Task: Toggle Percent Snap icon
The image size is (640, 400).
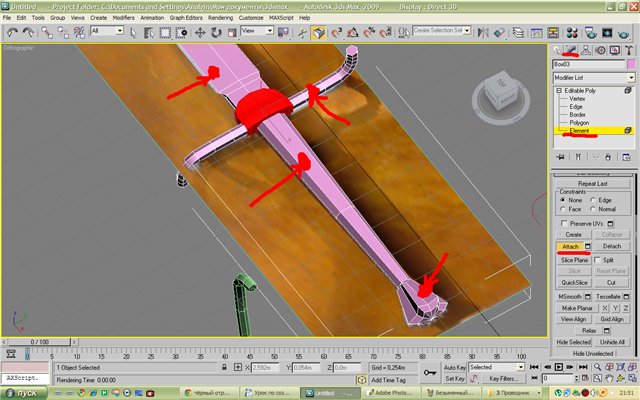Action: (x=369, y=32)
